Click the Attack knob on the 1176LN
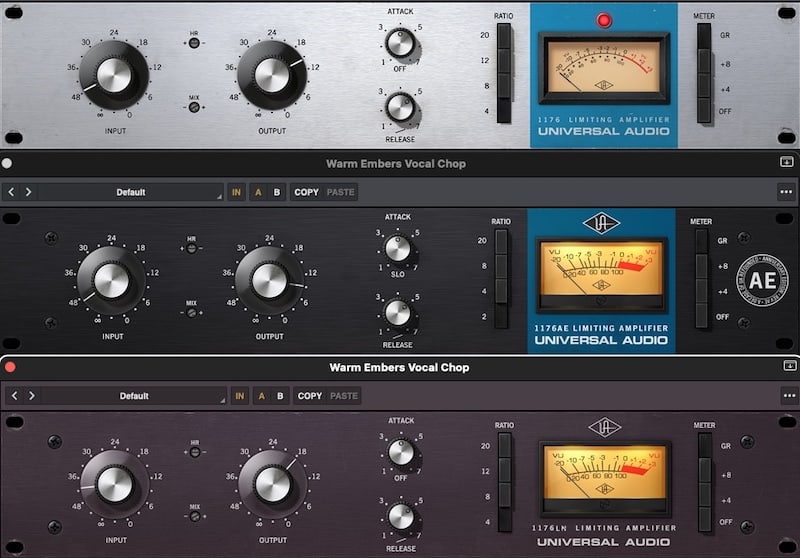This screenshot has height=558, width=800. coord(401,452)
